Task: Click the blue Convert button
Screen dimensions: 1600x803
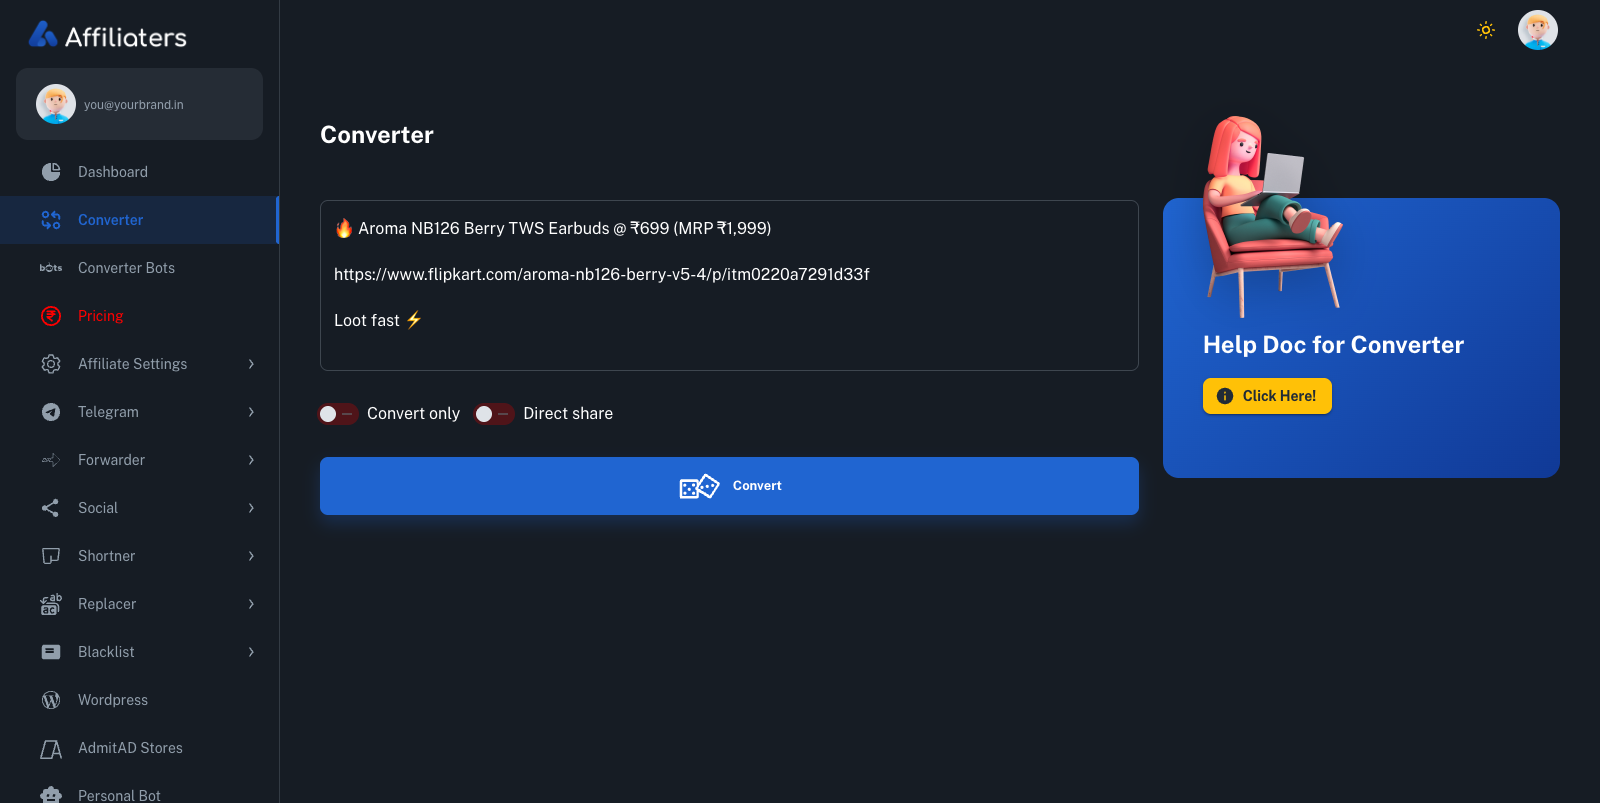Action: (x=729, y=486)
